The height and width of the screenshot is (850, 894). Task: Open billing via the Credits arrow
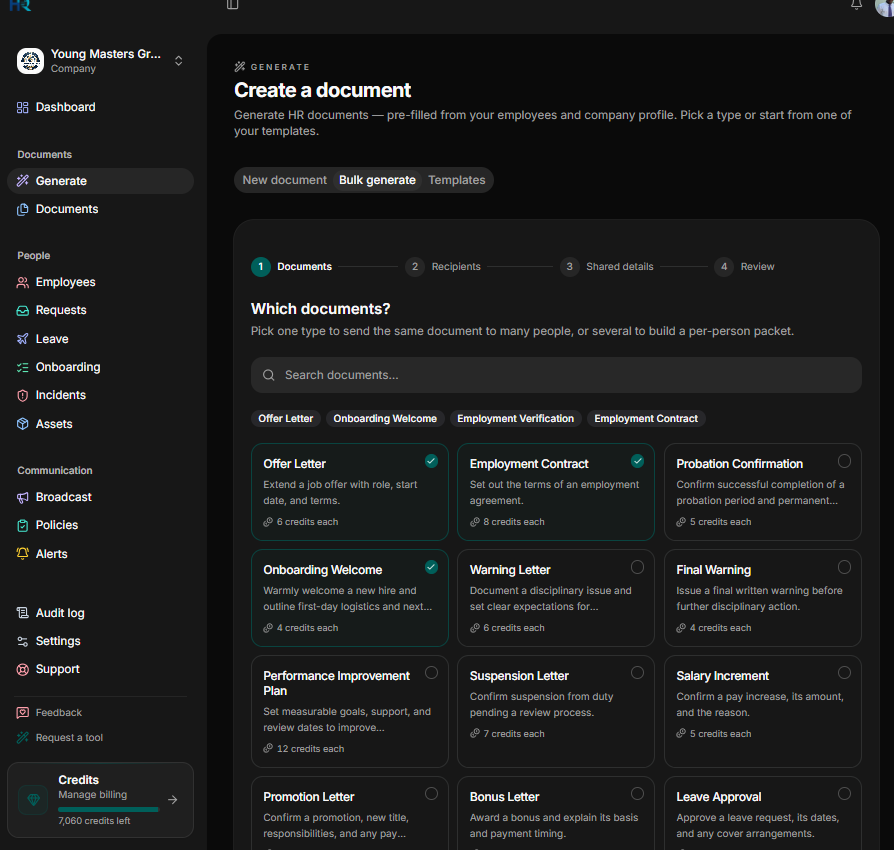point(173,800)
